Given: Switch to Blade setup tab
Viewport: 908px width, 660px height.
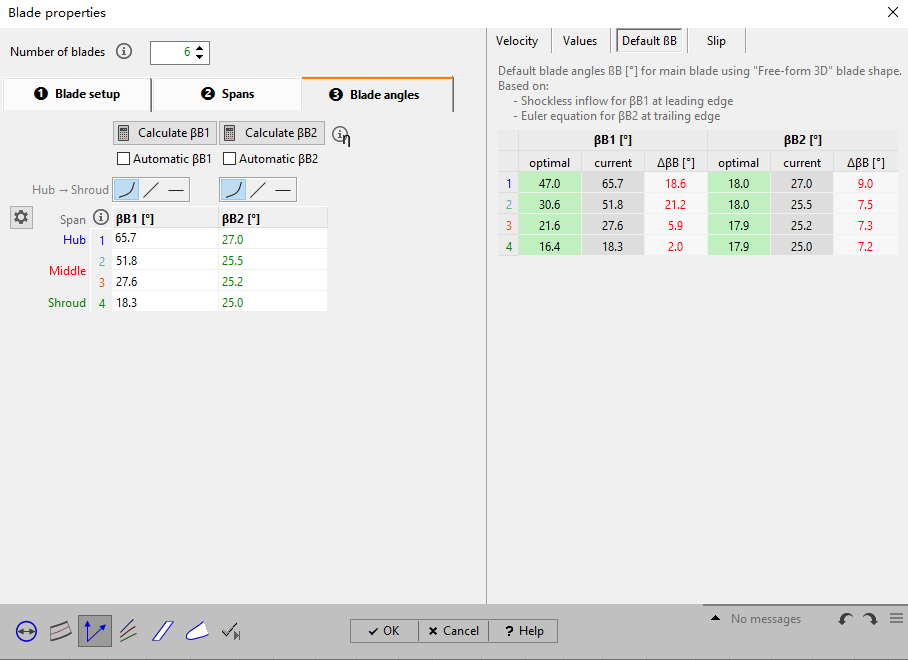Looking at the screenshot, I should click(77, 94).
